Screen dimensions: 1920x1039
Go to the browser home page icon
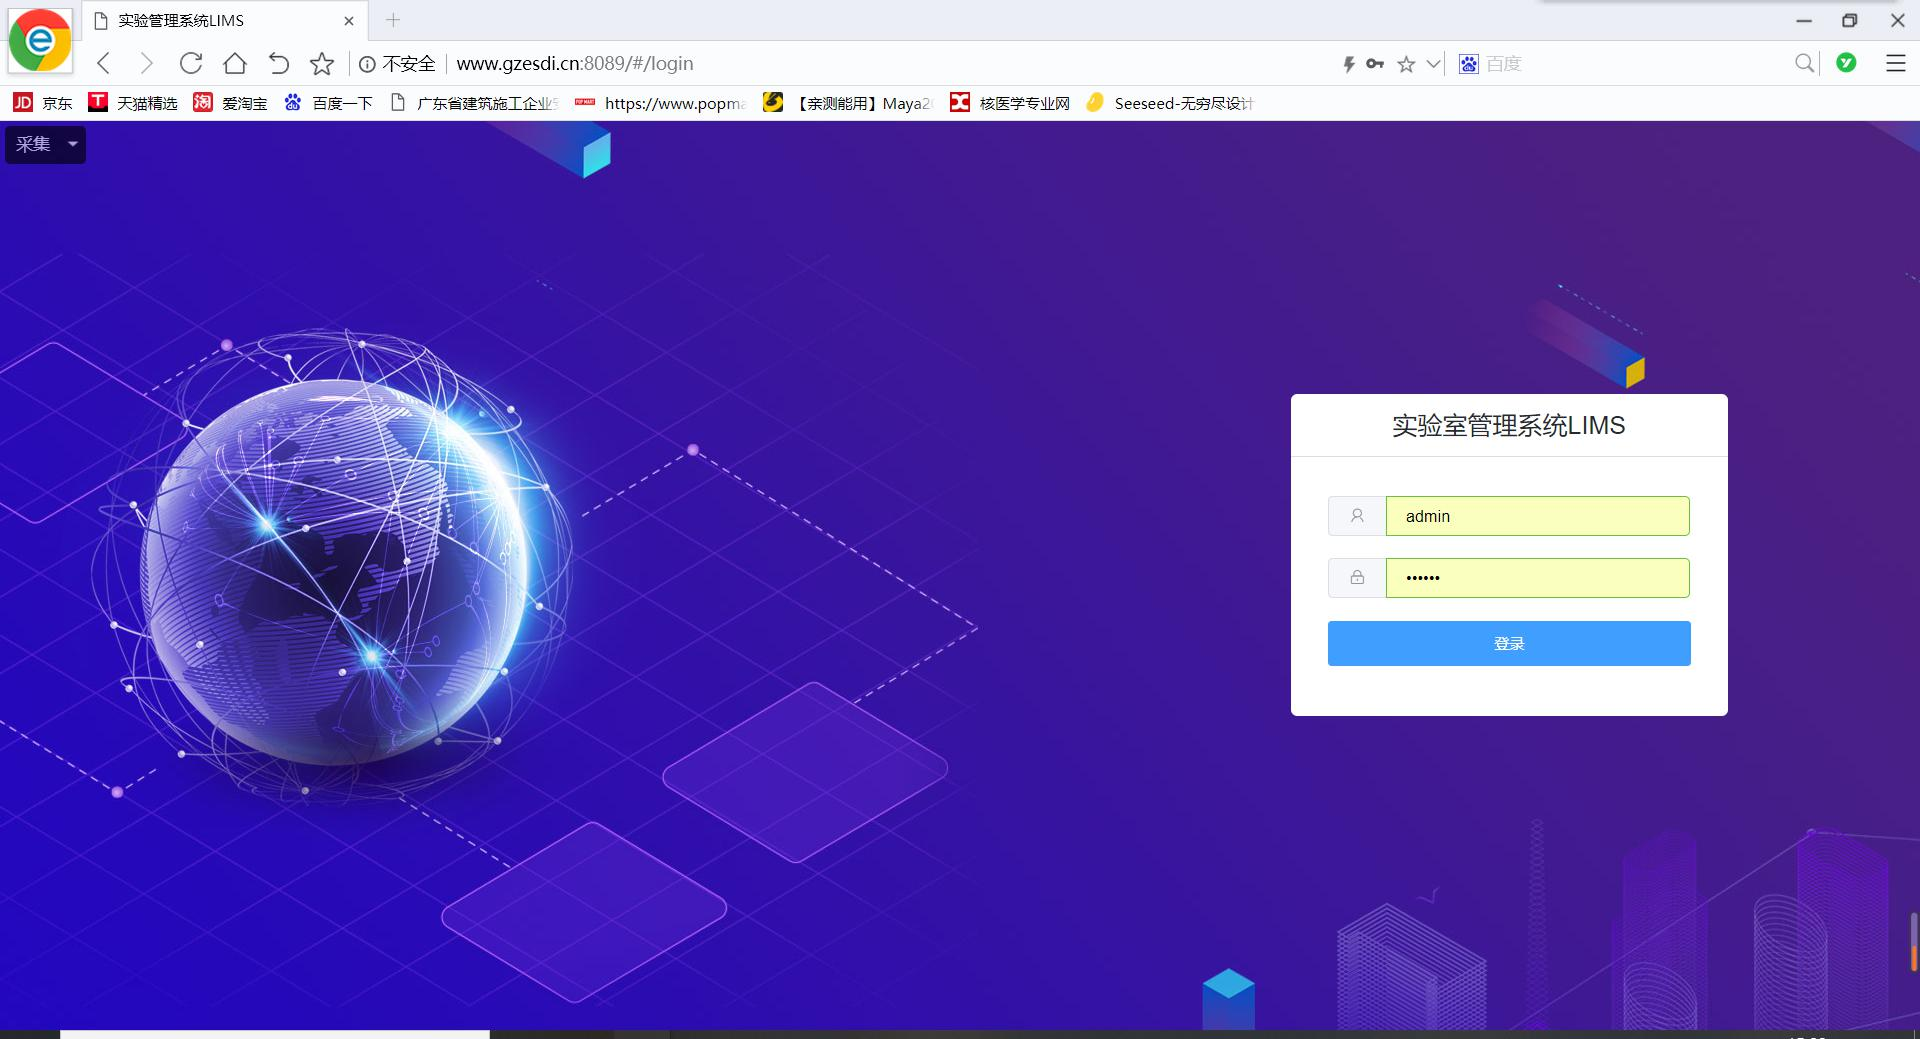pos(235,64)
